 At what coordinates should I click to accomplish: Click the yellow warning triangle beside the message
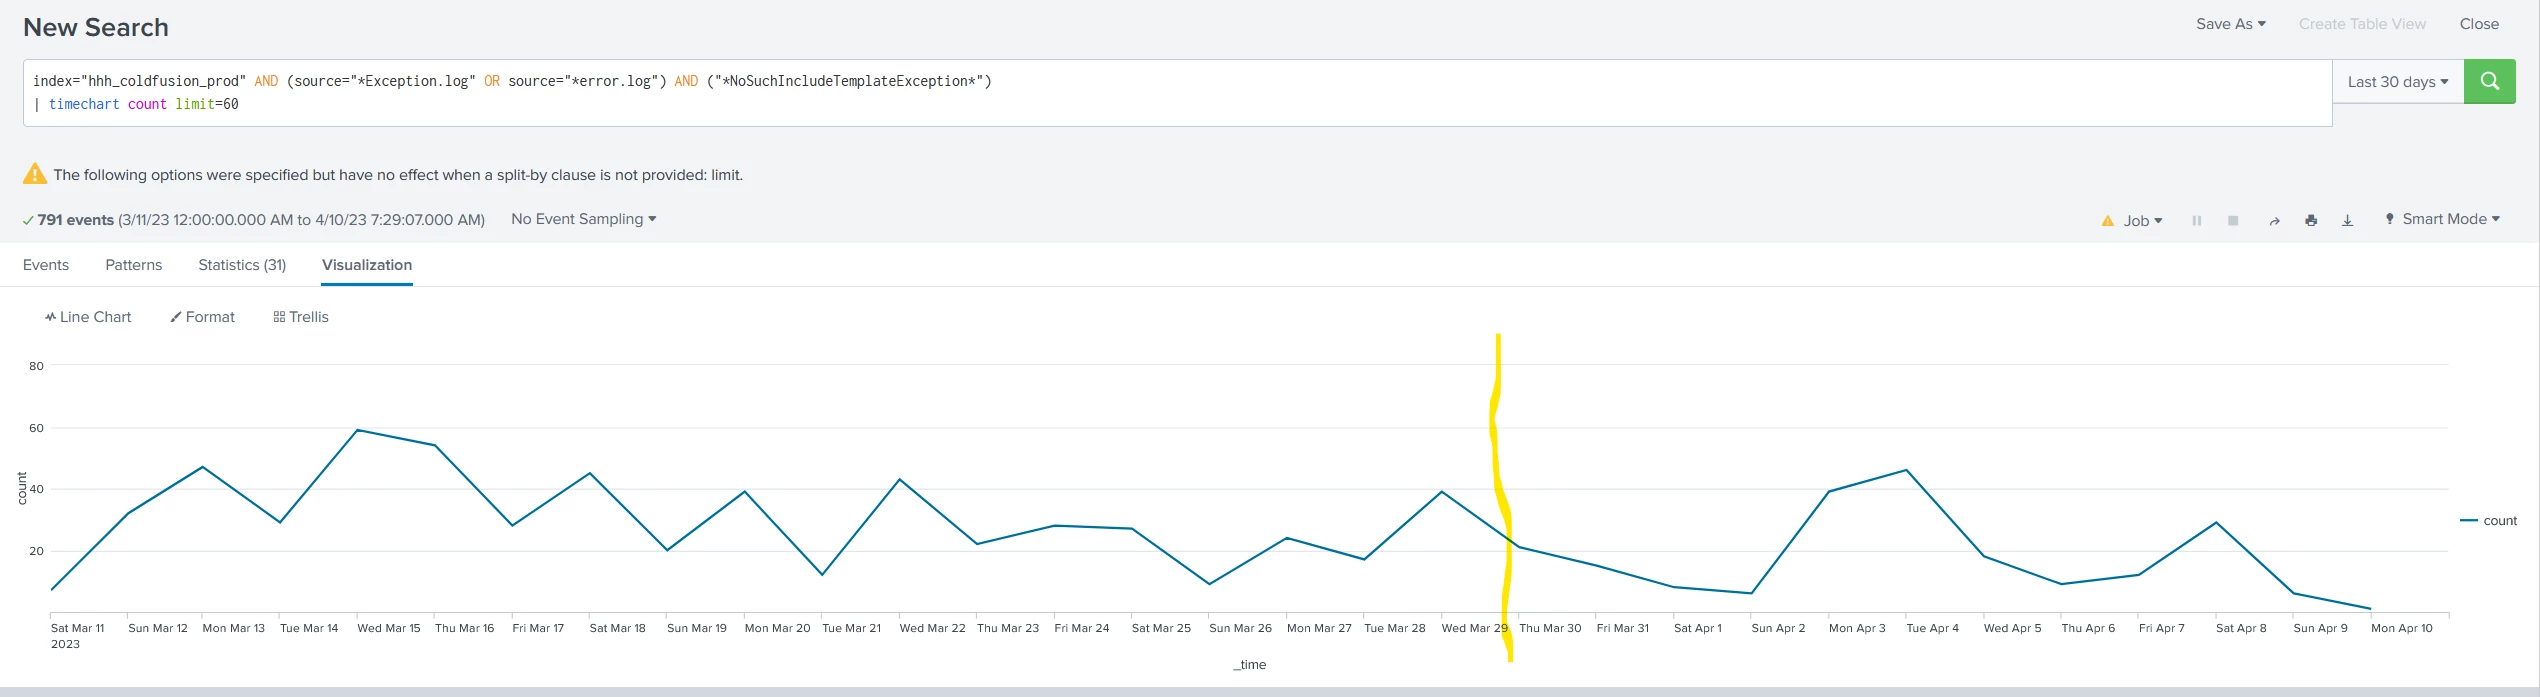(34, 174)
